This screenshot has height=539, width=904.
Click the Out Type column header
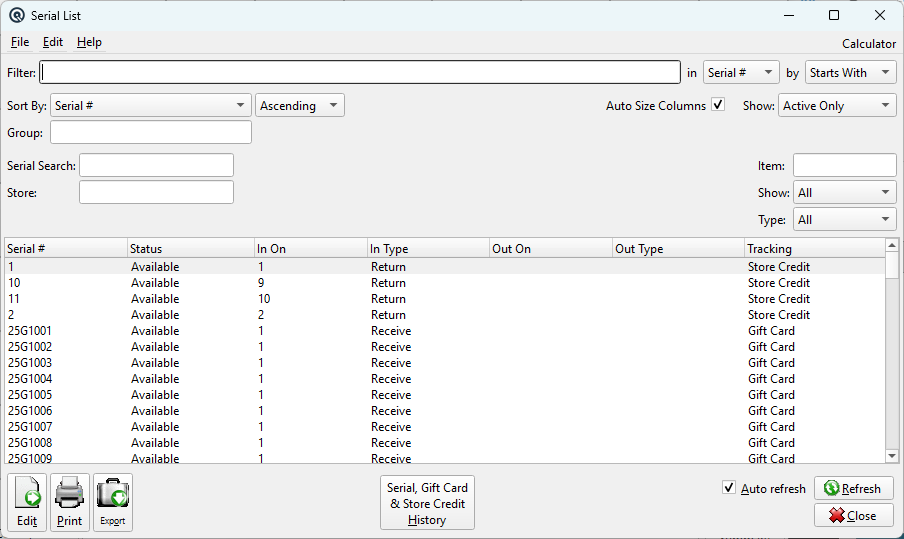point(678,248)
